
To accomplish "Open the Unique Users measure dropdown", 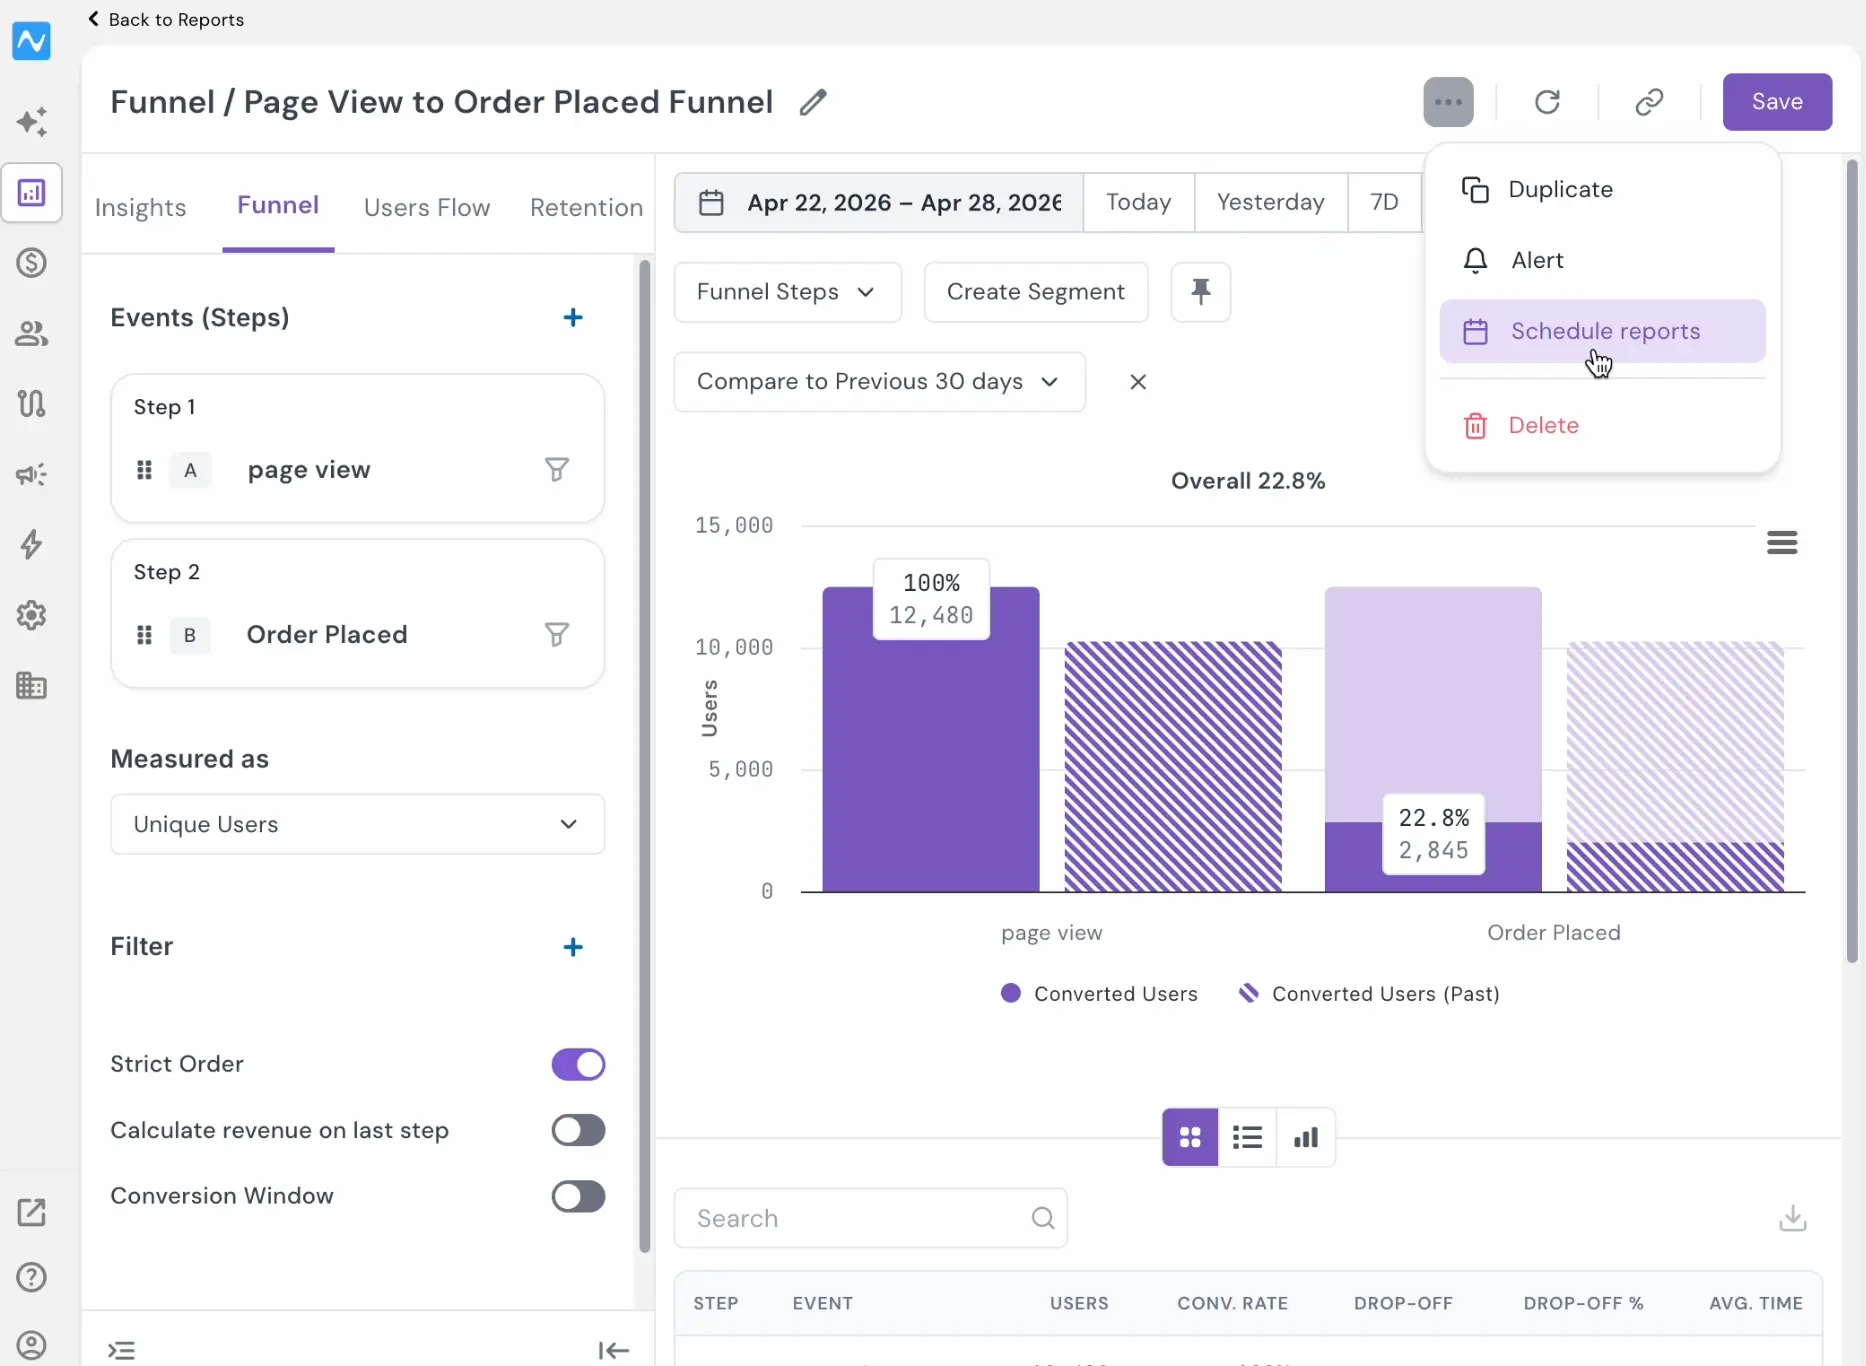I will [358, 824].
